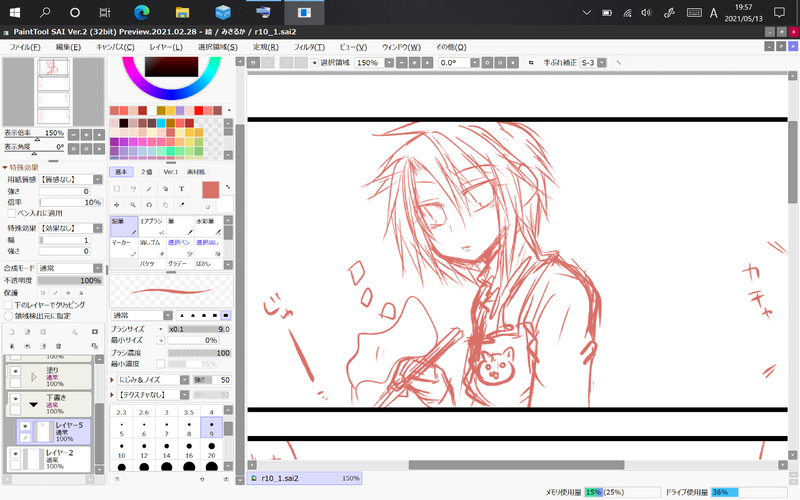Image resolution: width=800 pixels, height=500 pixels.
Task: Select brush size 7 preset
Action: coord(166,429)
